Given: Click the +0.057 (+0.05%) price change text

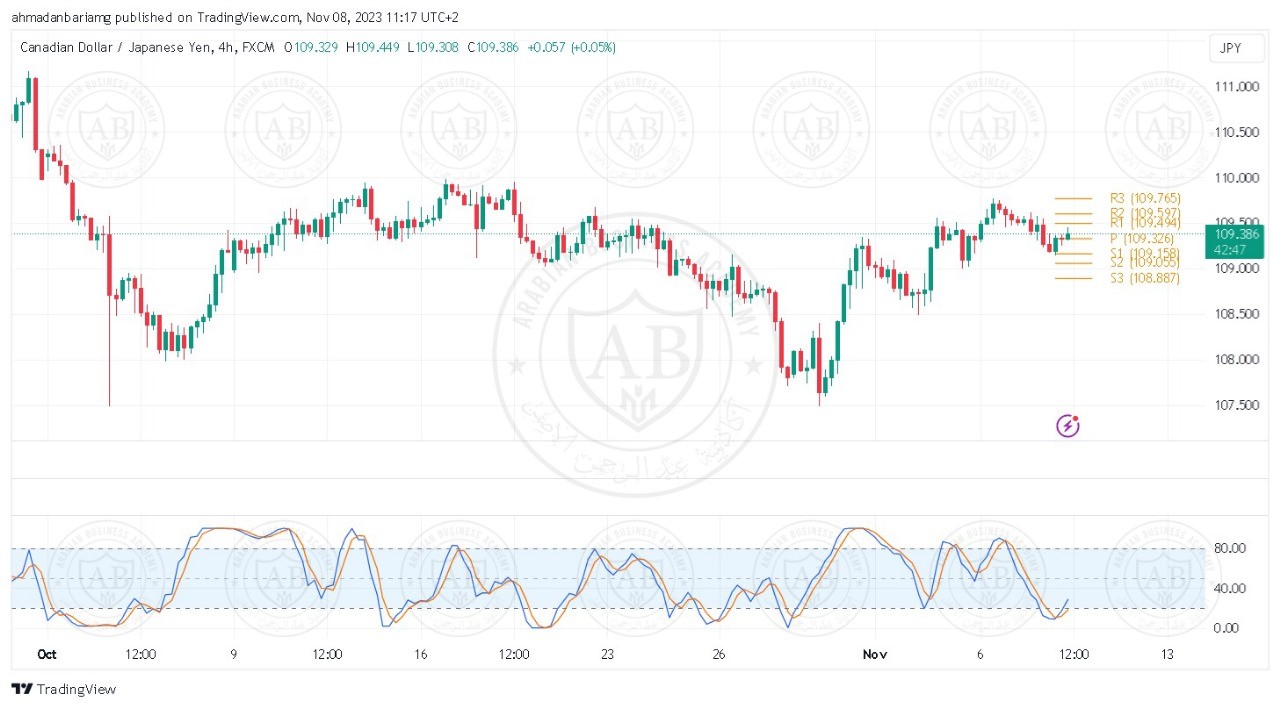Looking at the screenshot, I should [572, 47].
